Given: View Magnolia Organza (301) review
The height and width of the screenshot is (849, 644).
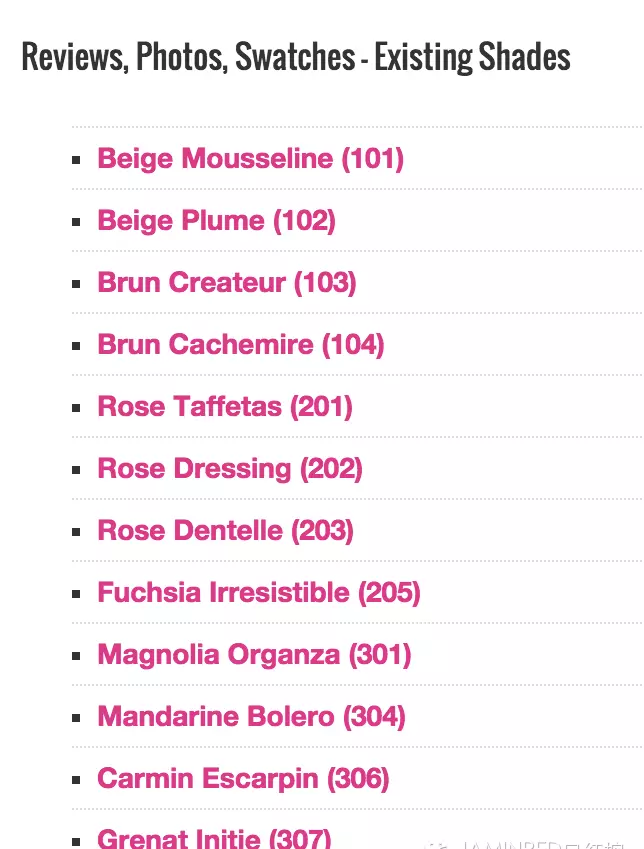Looking at the screenshot, I should [x=255, y=655].
